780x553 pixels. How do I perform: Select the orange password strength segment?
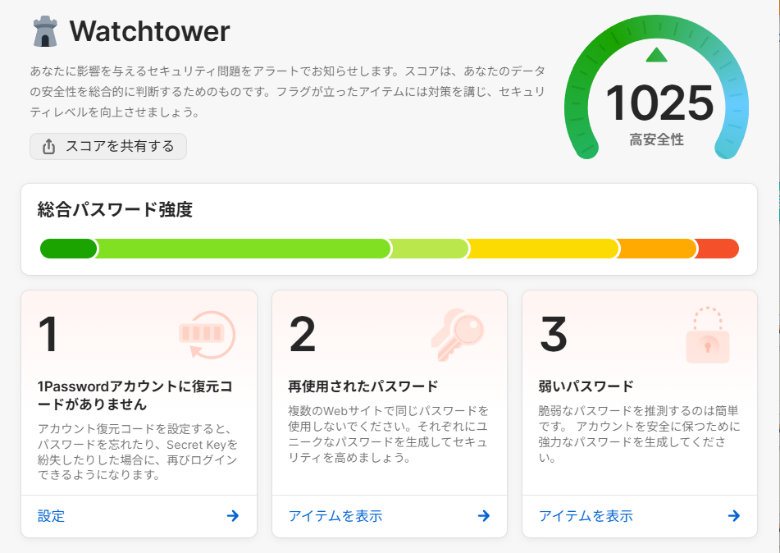click(656, 249)
